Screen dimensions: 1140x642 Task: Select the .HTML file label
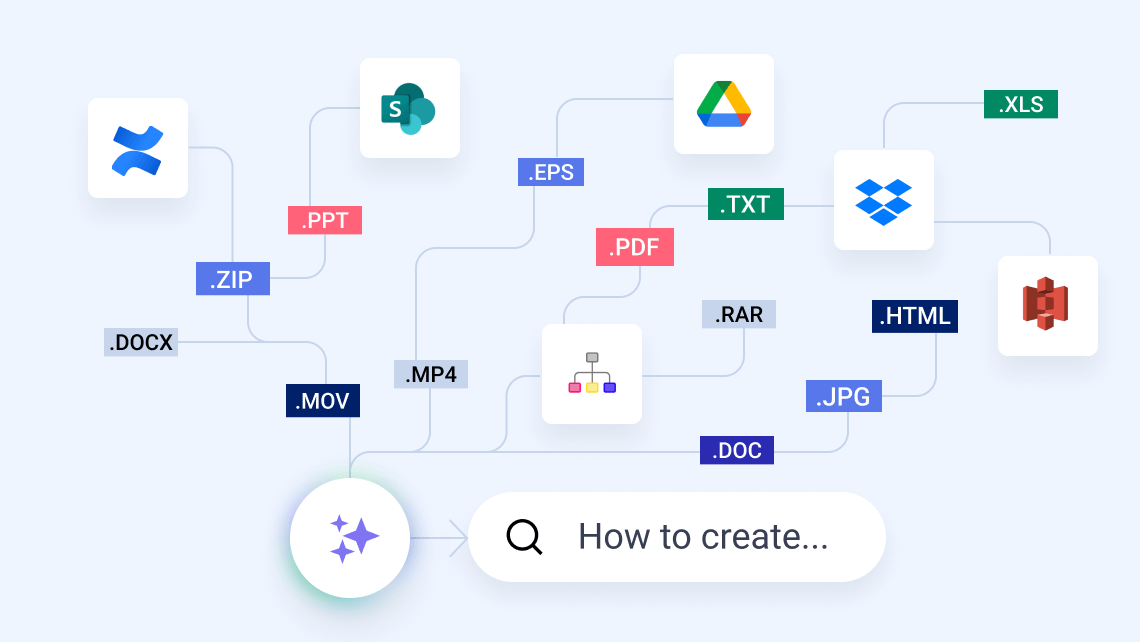tap(914, 316)
